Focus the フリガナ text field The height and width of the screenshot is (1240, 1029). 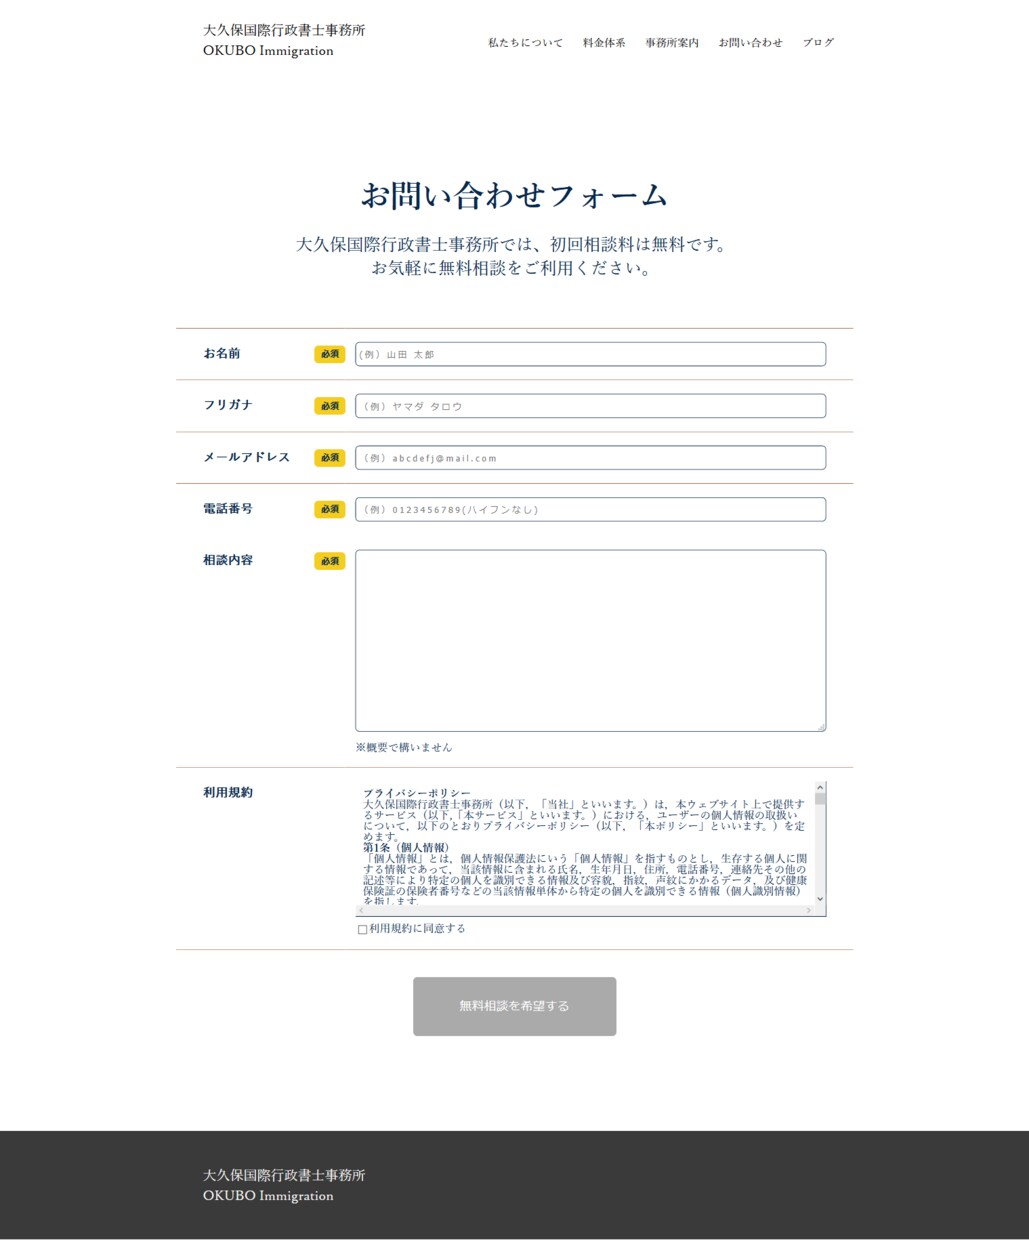point(590,406)
